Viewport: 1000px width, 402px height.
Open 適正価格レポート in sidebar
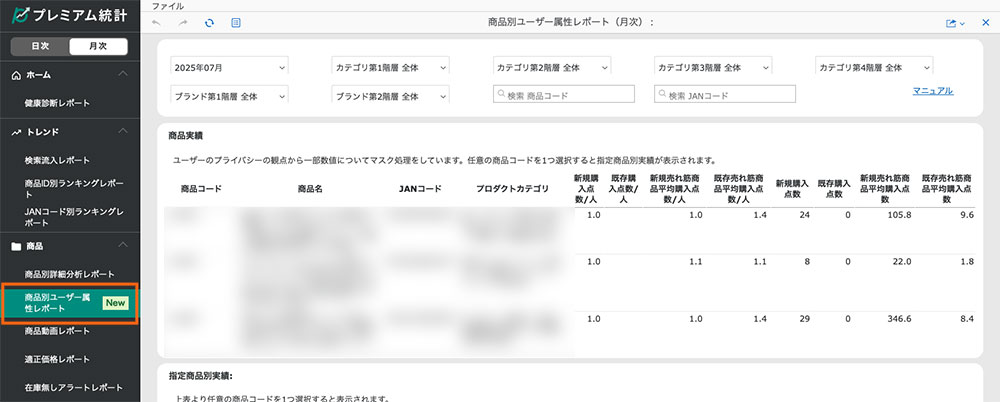[57, 359]
